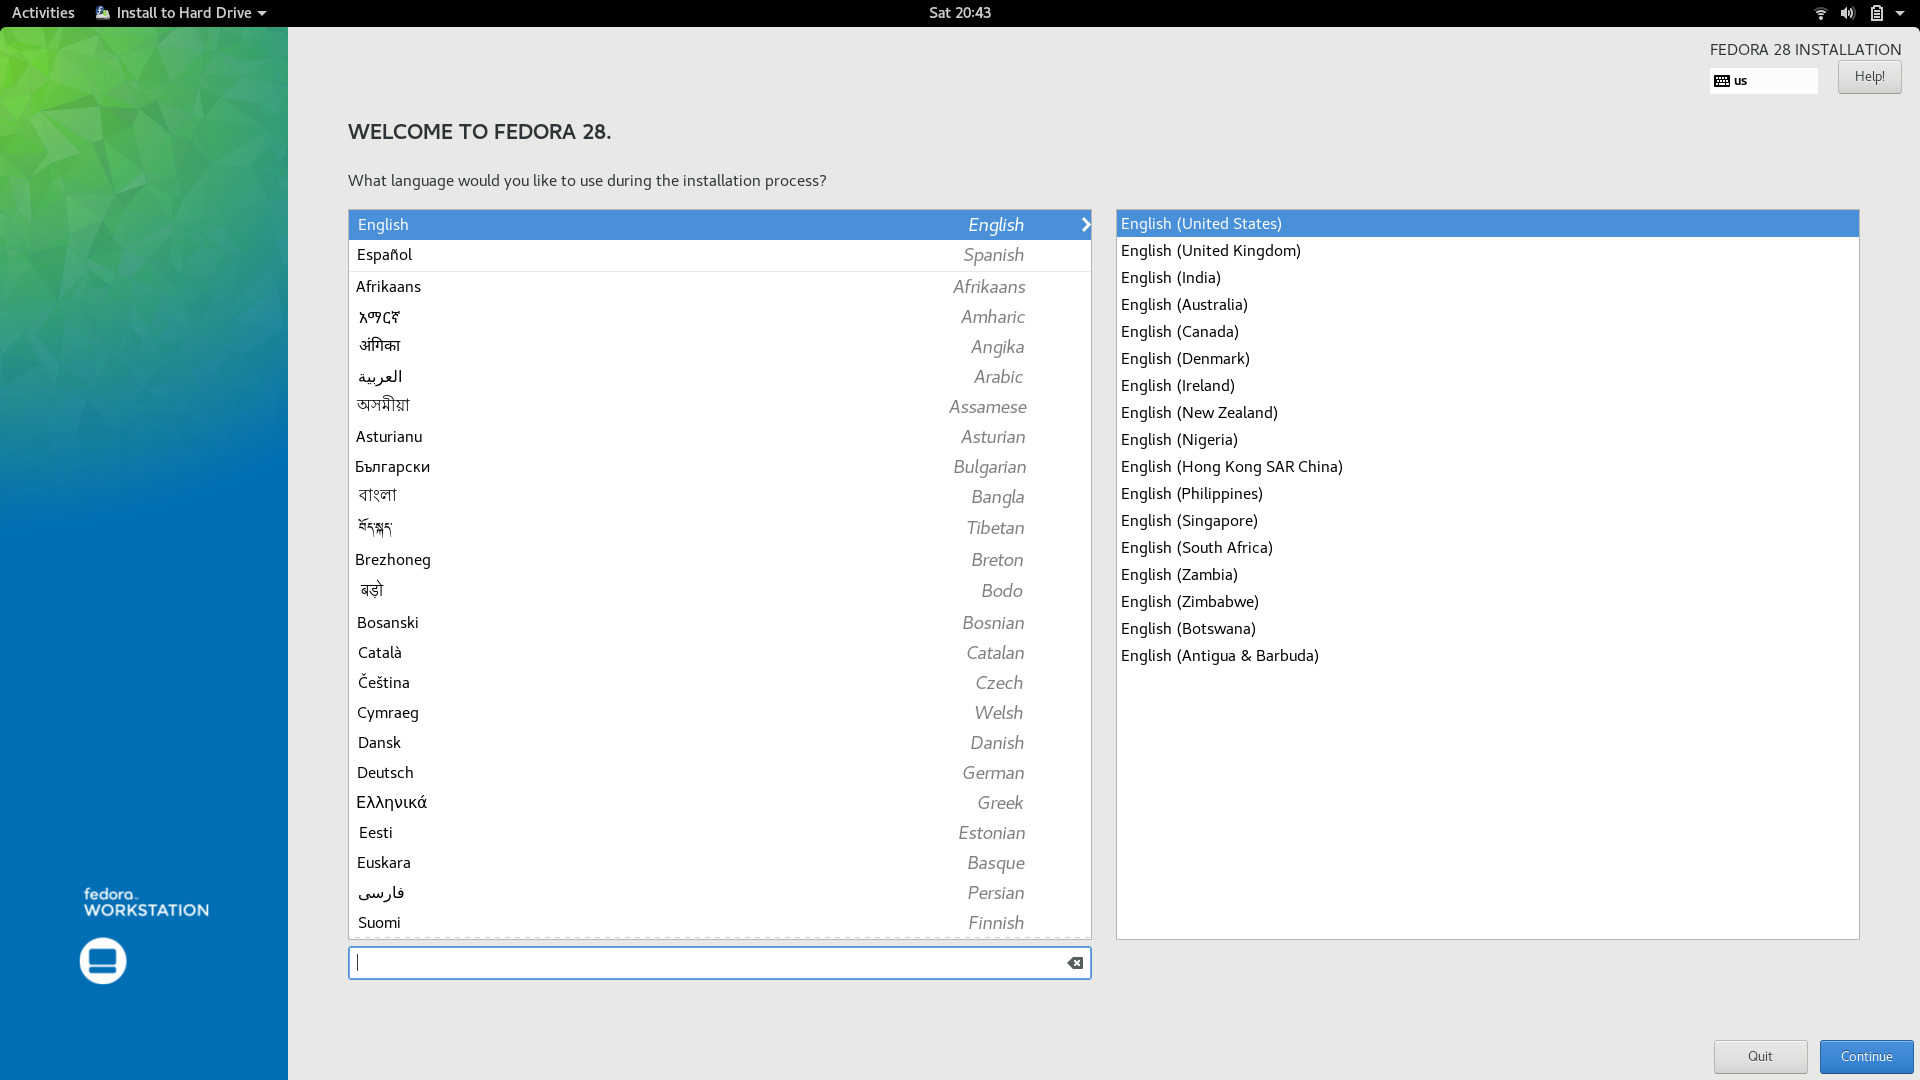
Task: Open the system menu dropdown arrow
Action: (1900, 13)
